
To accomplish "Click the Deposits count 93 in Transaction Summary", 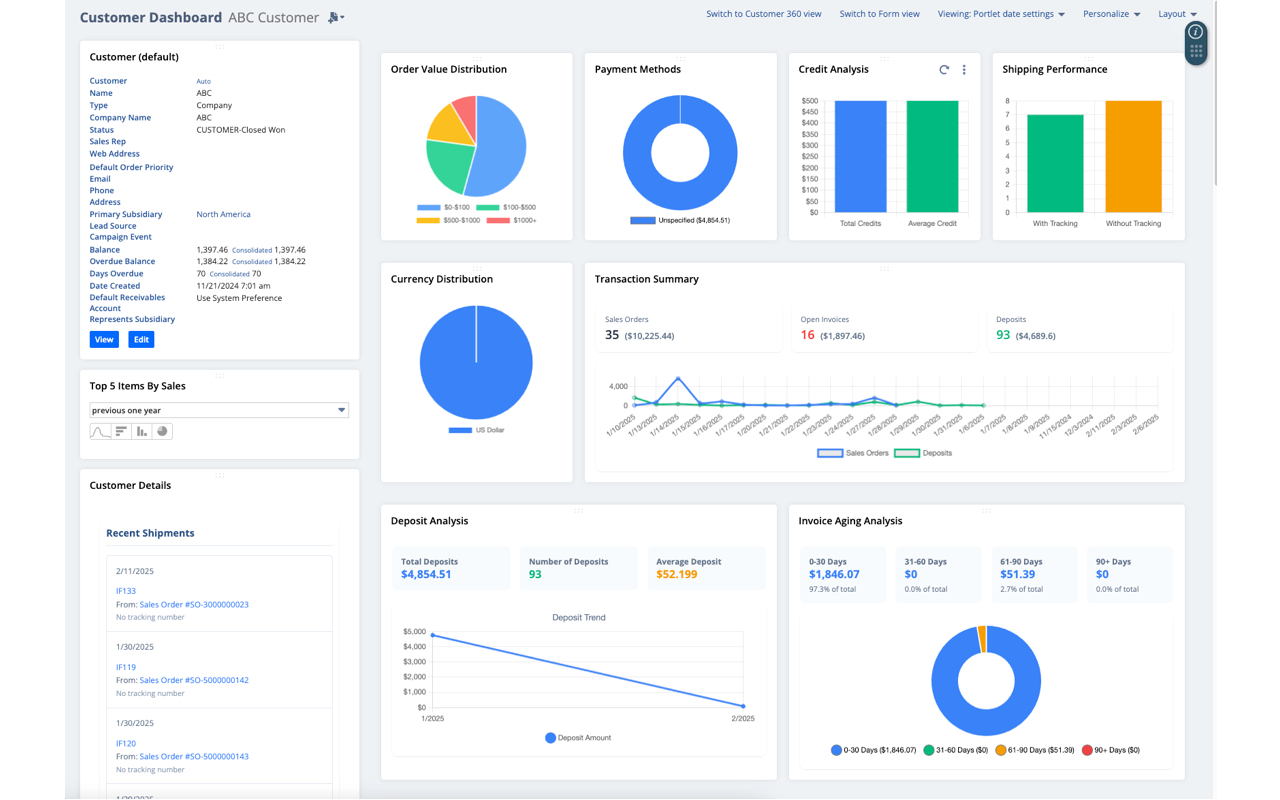I will coord(1003,335).
